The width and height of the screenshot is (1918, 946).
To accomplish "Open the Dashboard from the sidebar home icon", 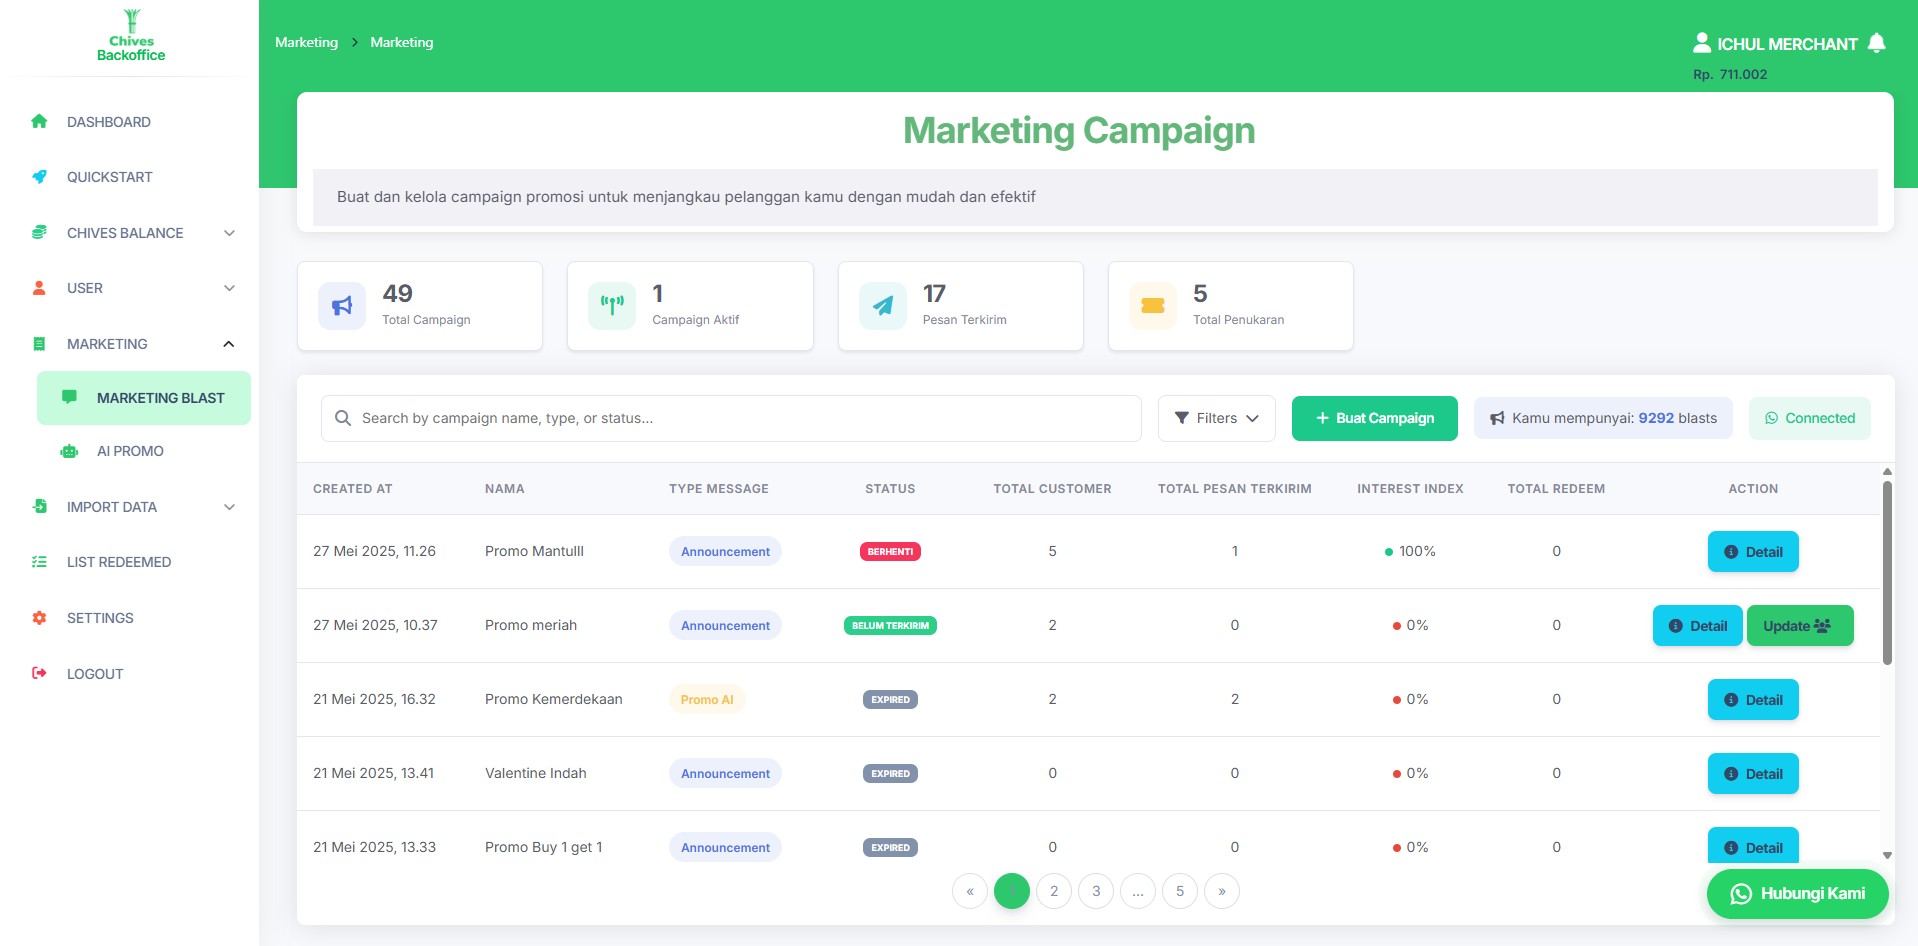I will pyautogui.click(x=39, y=121).
